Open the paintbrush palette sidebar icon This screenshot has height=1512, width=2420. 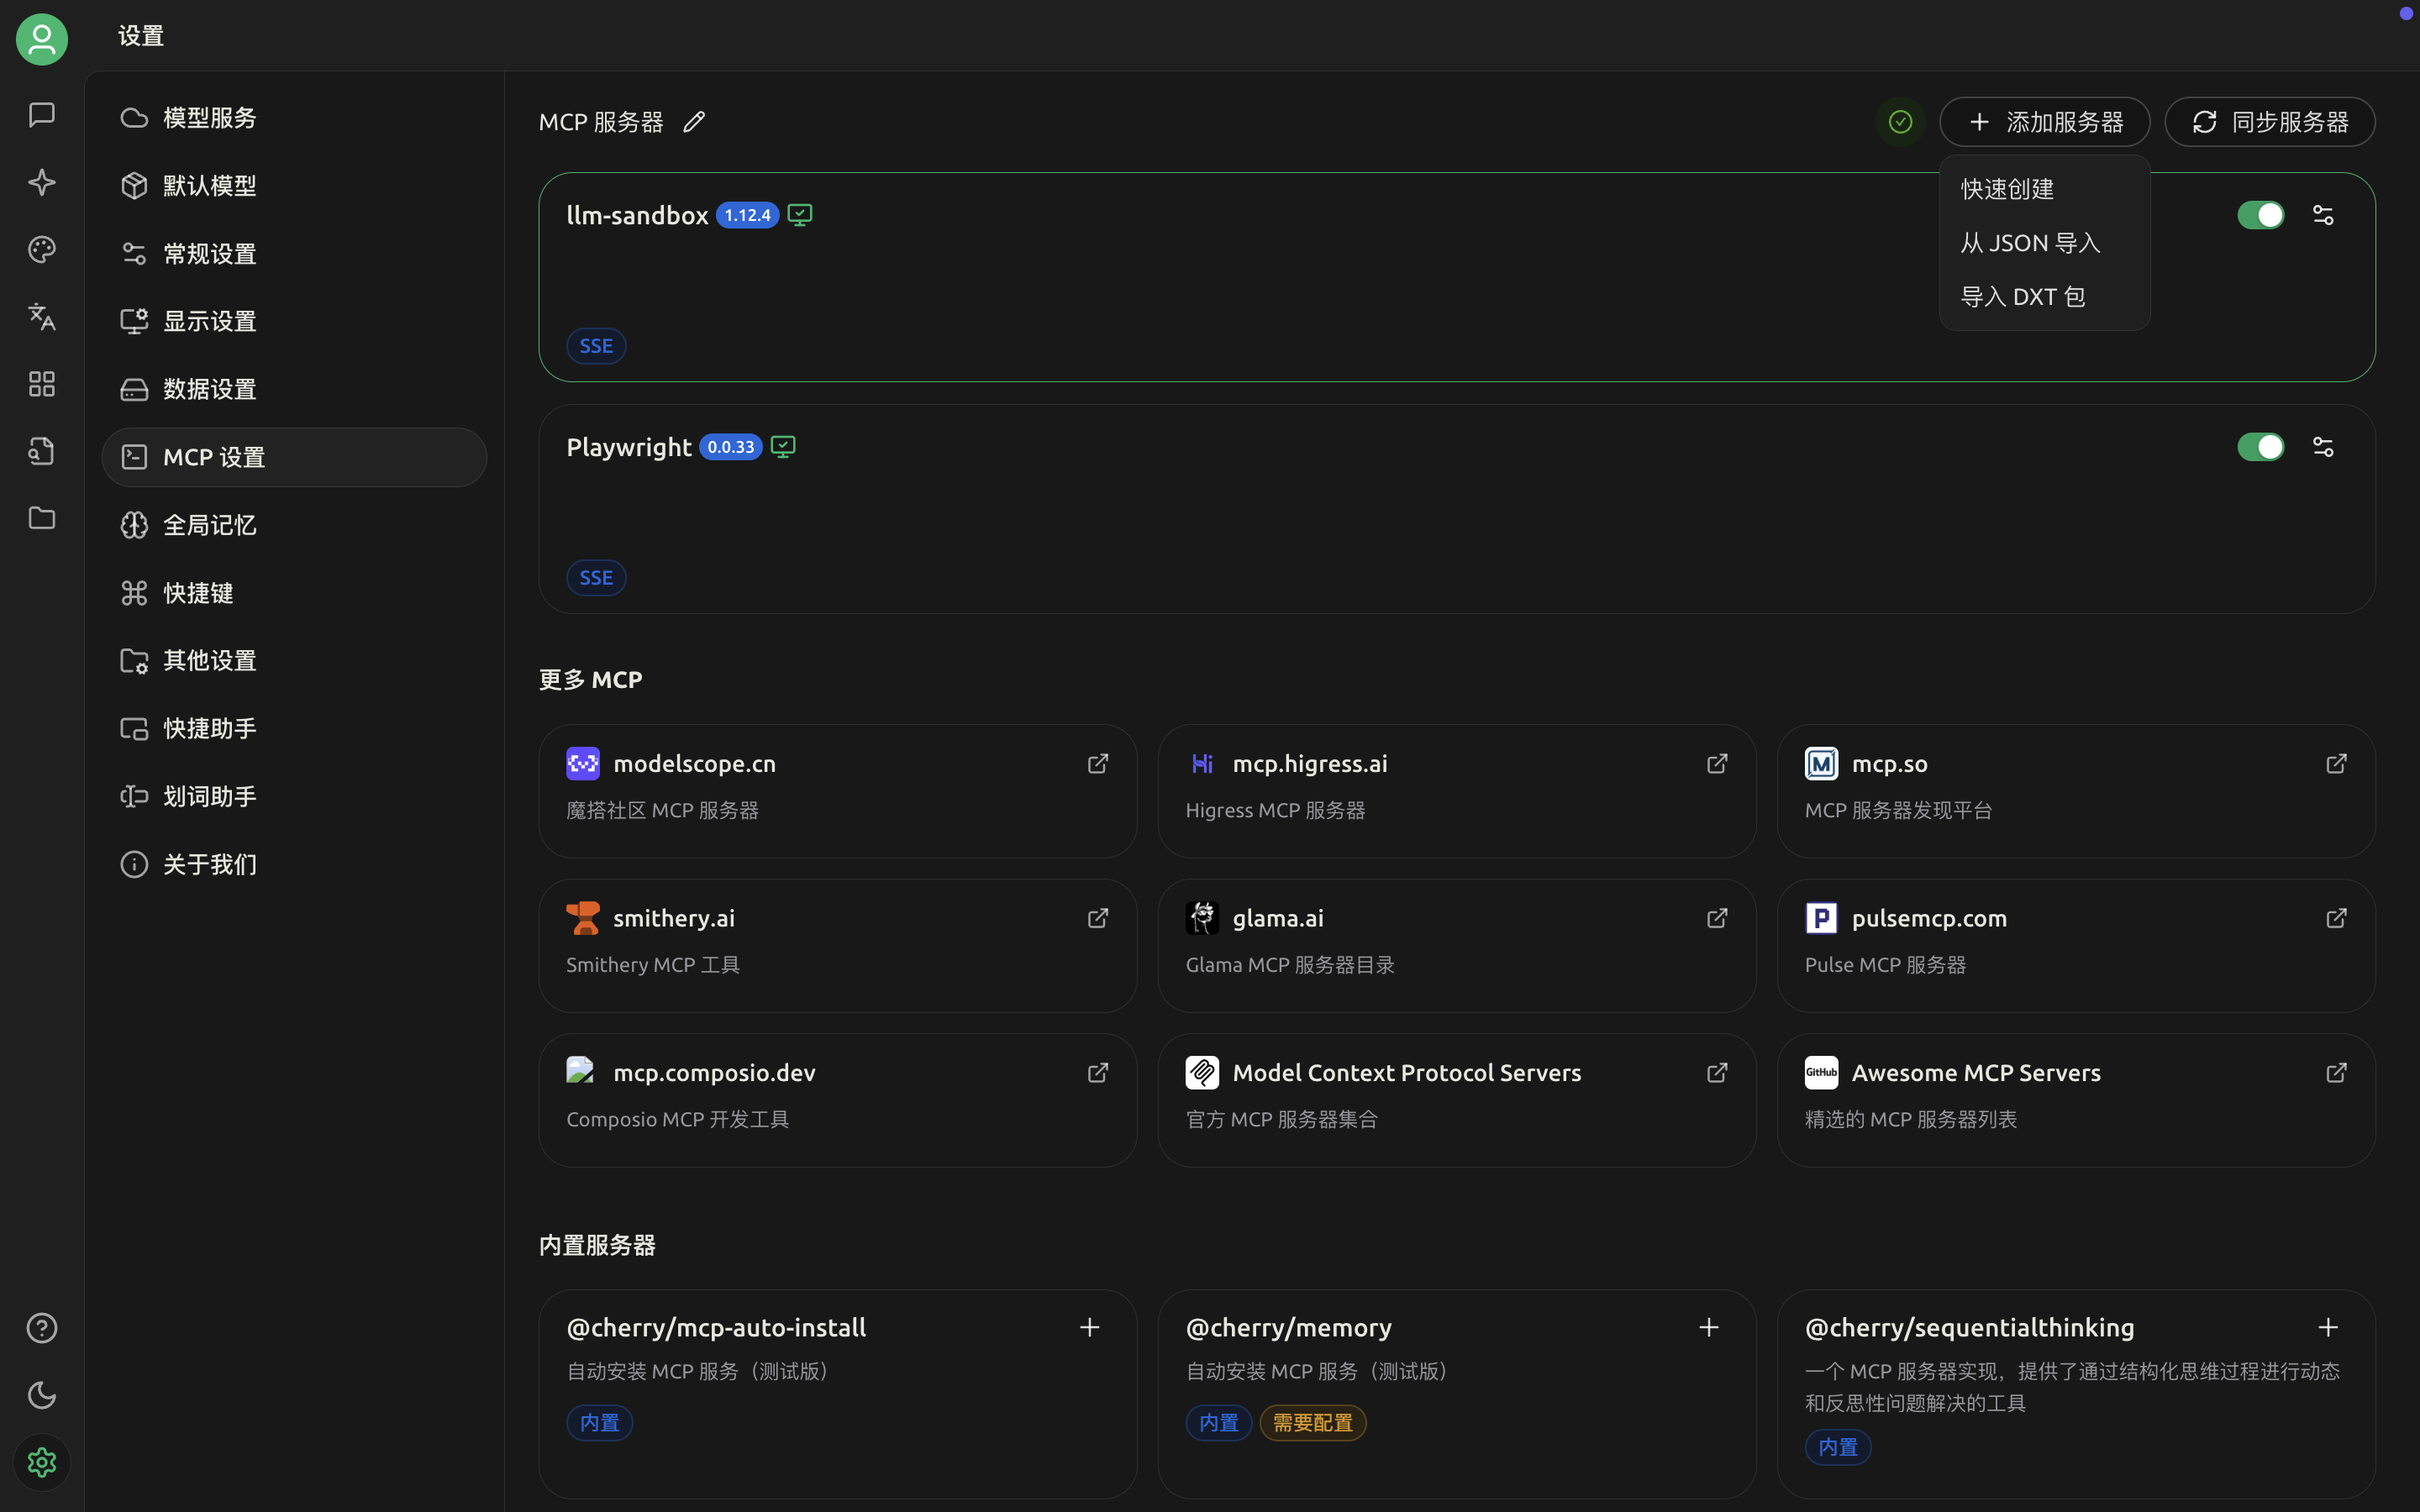42,249
